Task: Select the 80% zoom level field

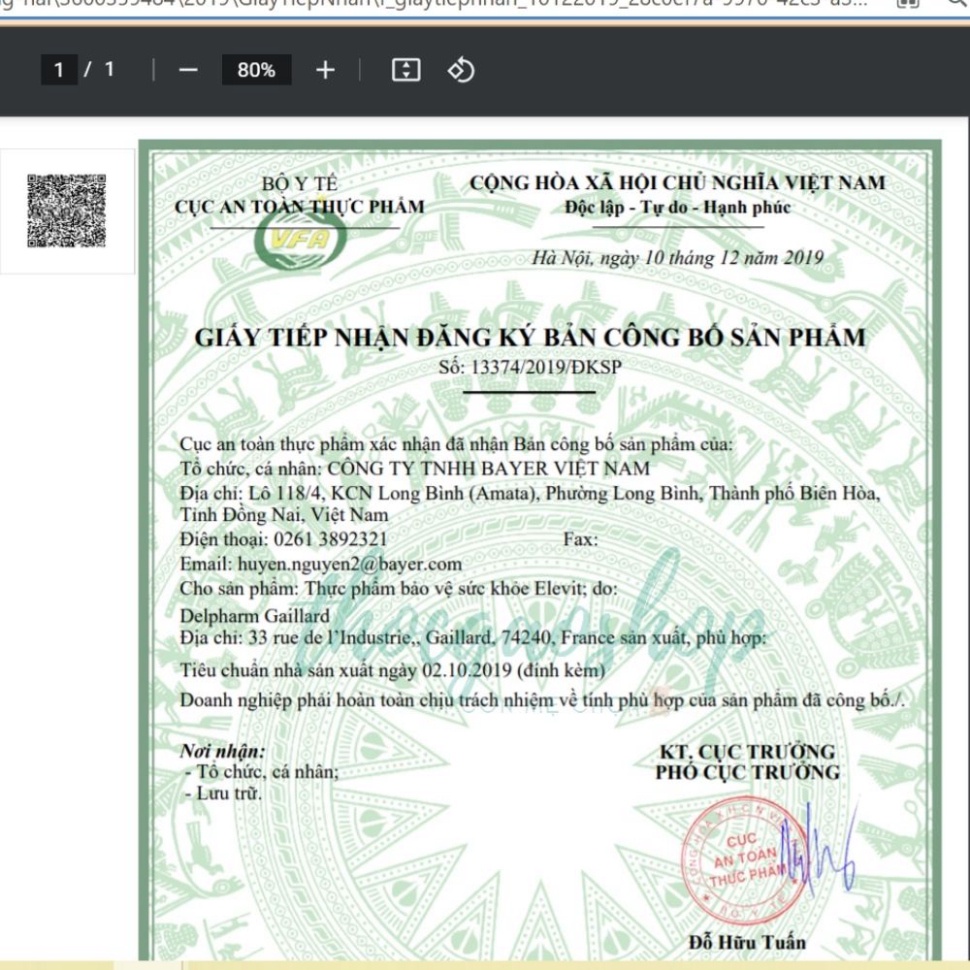Action: tap(256, 70)
